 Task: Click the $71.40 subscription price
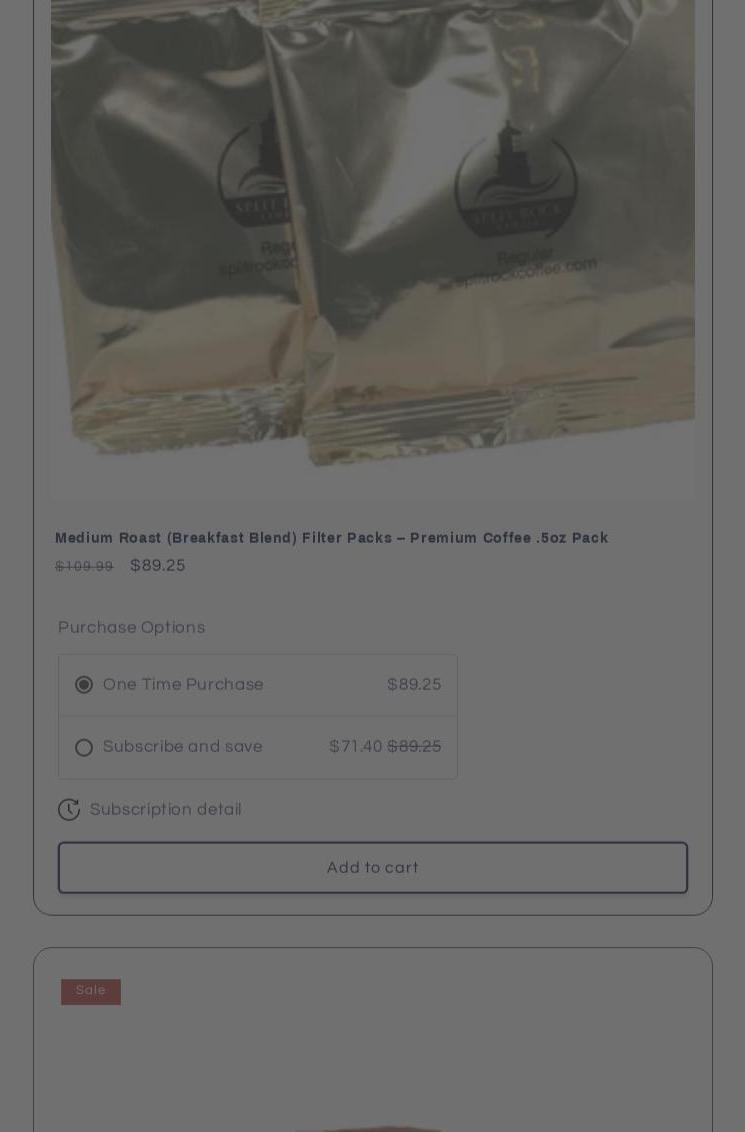click(x=356, y=746)
